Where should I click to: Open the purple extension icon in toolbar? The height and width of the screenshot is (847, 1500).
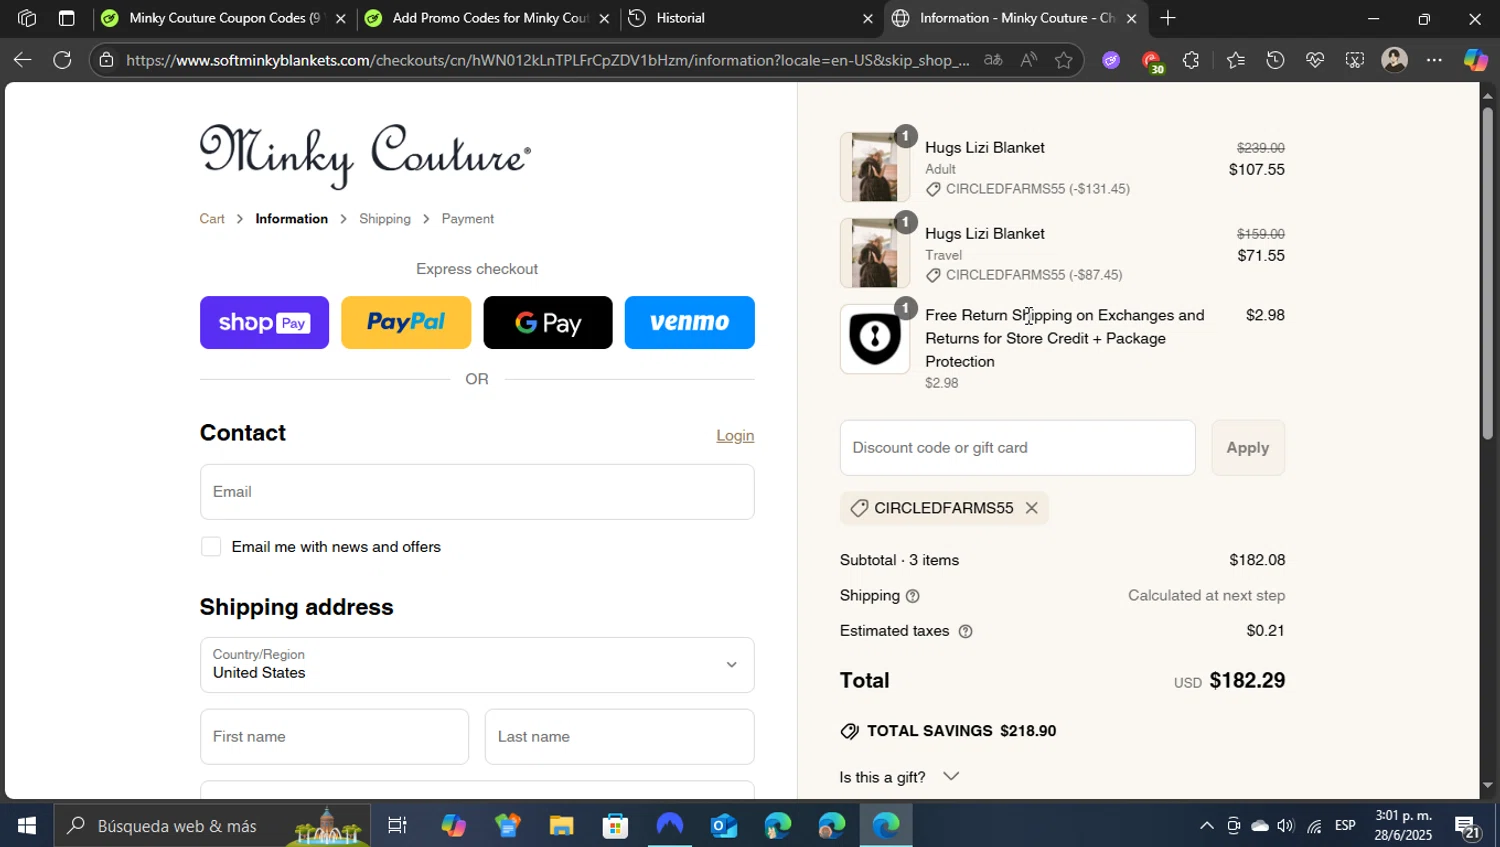click(1111, 60)
